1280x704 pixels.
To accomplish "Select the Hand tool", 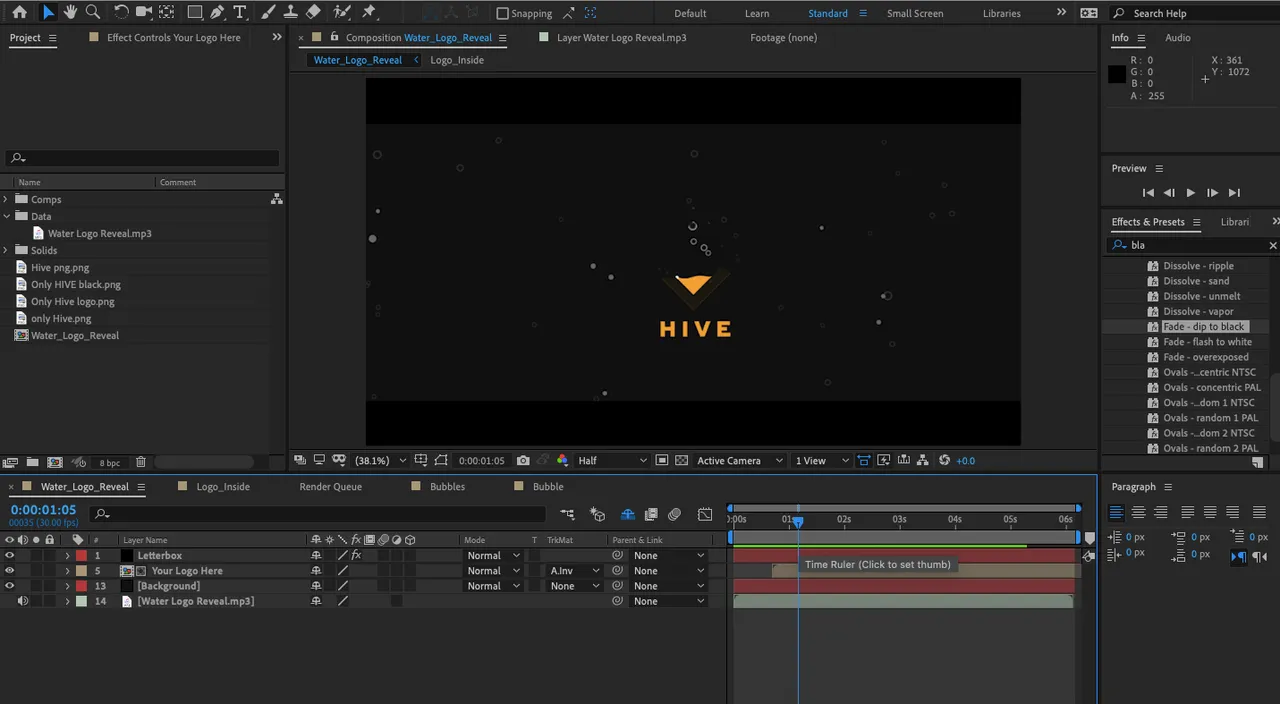I will pyautogui.click(x=70, y=12).
